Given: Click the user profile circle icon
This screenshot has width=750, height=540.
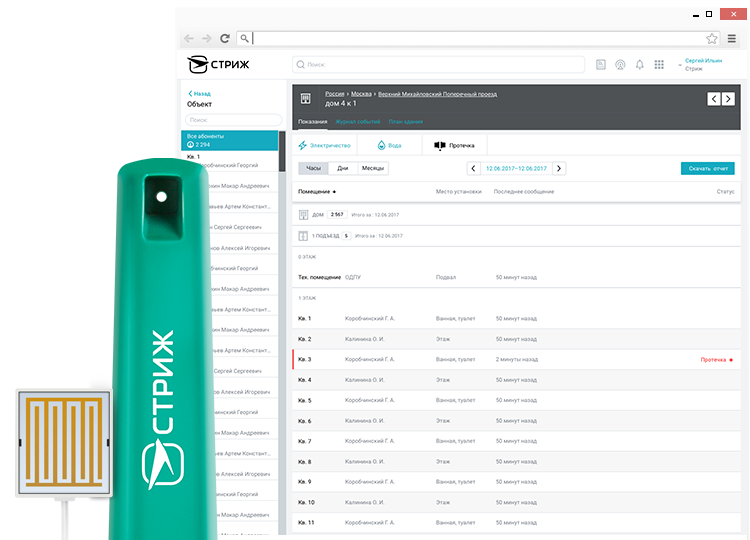Looking at the screenshot, I should click(x=620, y=65).
